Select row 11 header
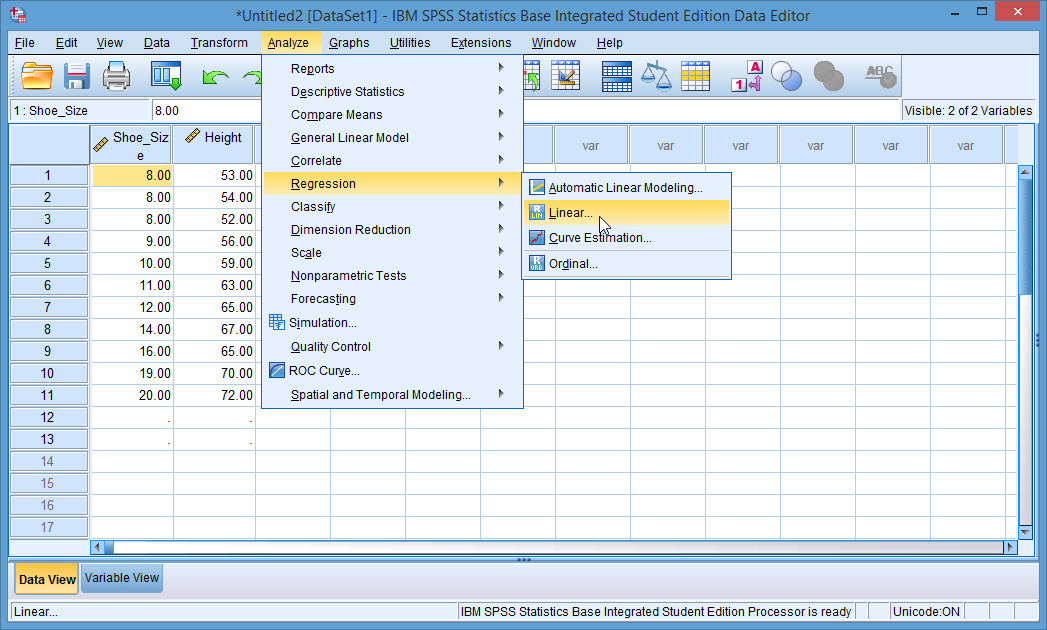Screen dimensions: 1047x630 (x=49, y=395)
